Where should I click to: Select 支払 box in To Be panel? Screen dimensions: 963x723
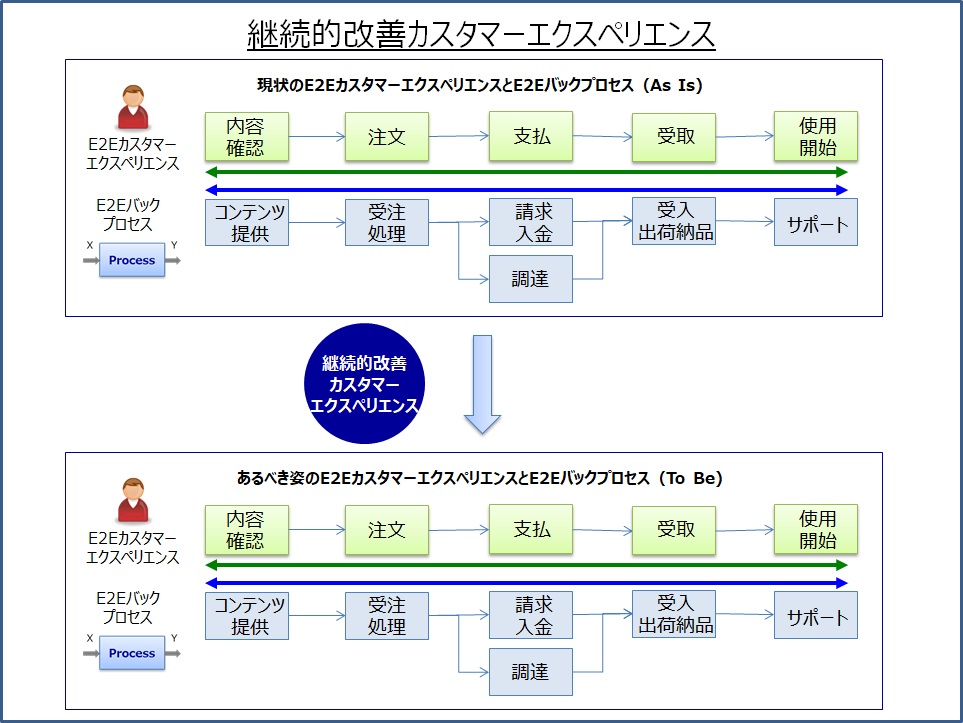tap(531, 530)
